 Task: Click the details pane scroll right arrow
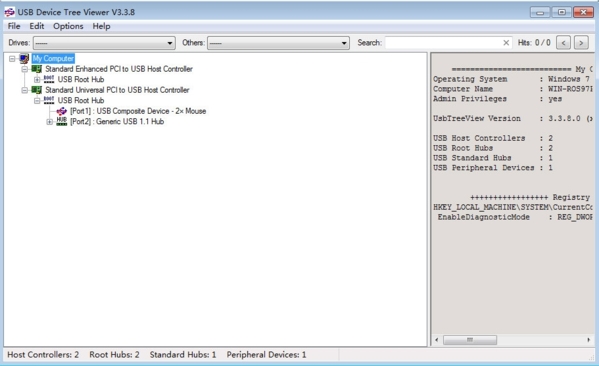pos(588,340)
